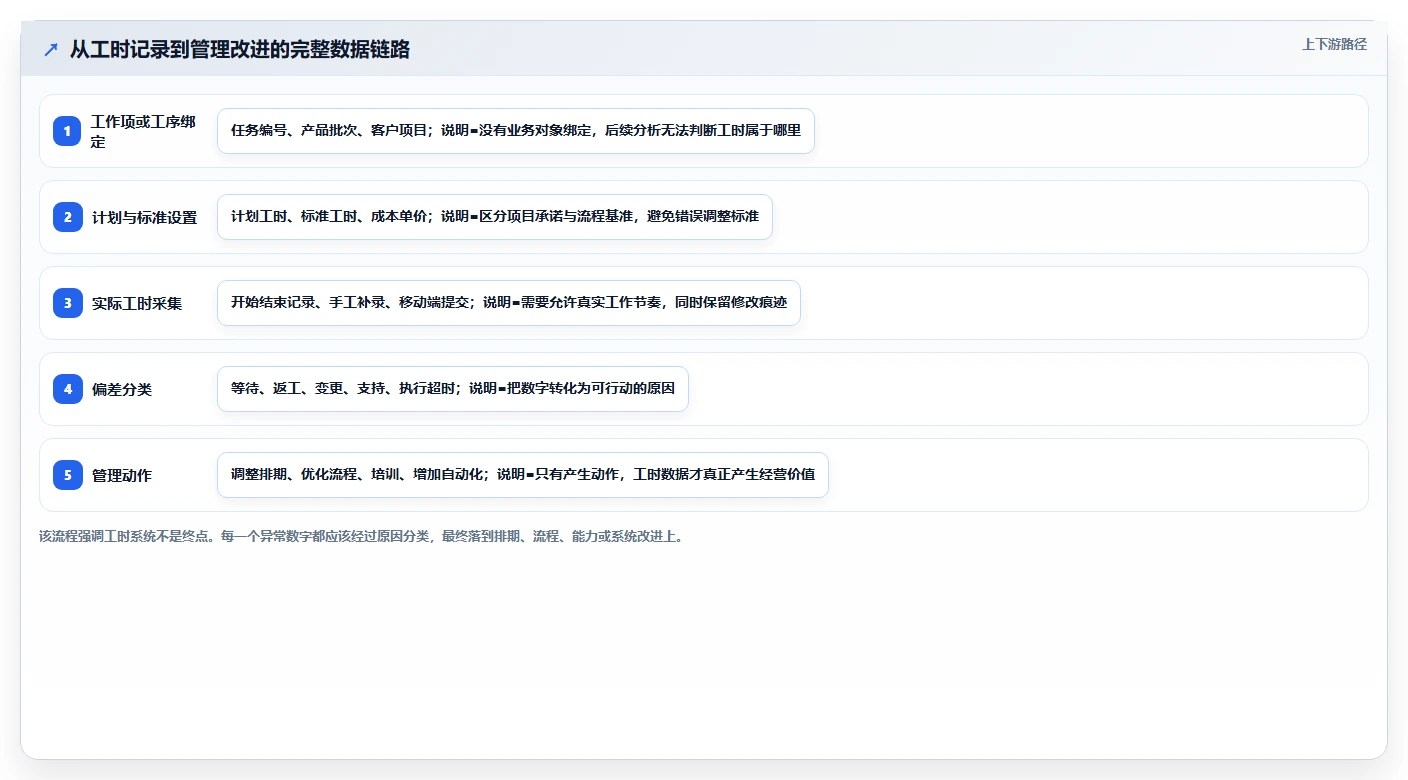Click the box starting with 等待、返工、变更

pos(453,389)
